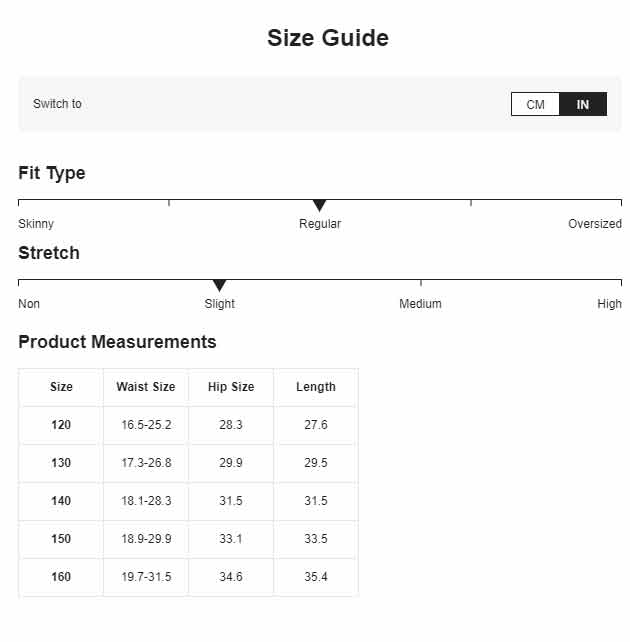Click the Size column header
This screenshot has width=630, height=642.
[61, 387]
